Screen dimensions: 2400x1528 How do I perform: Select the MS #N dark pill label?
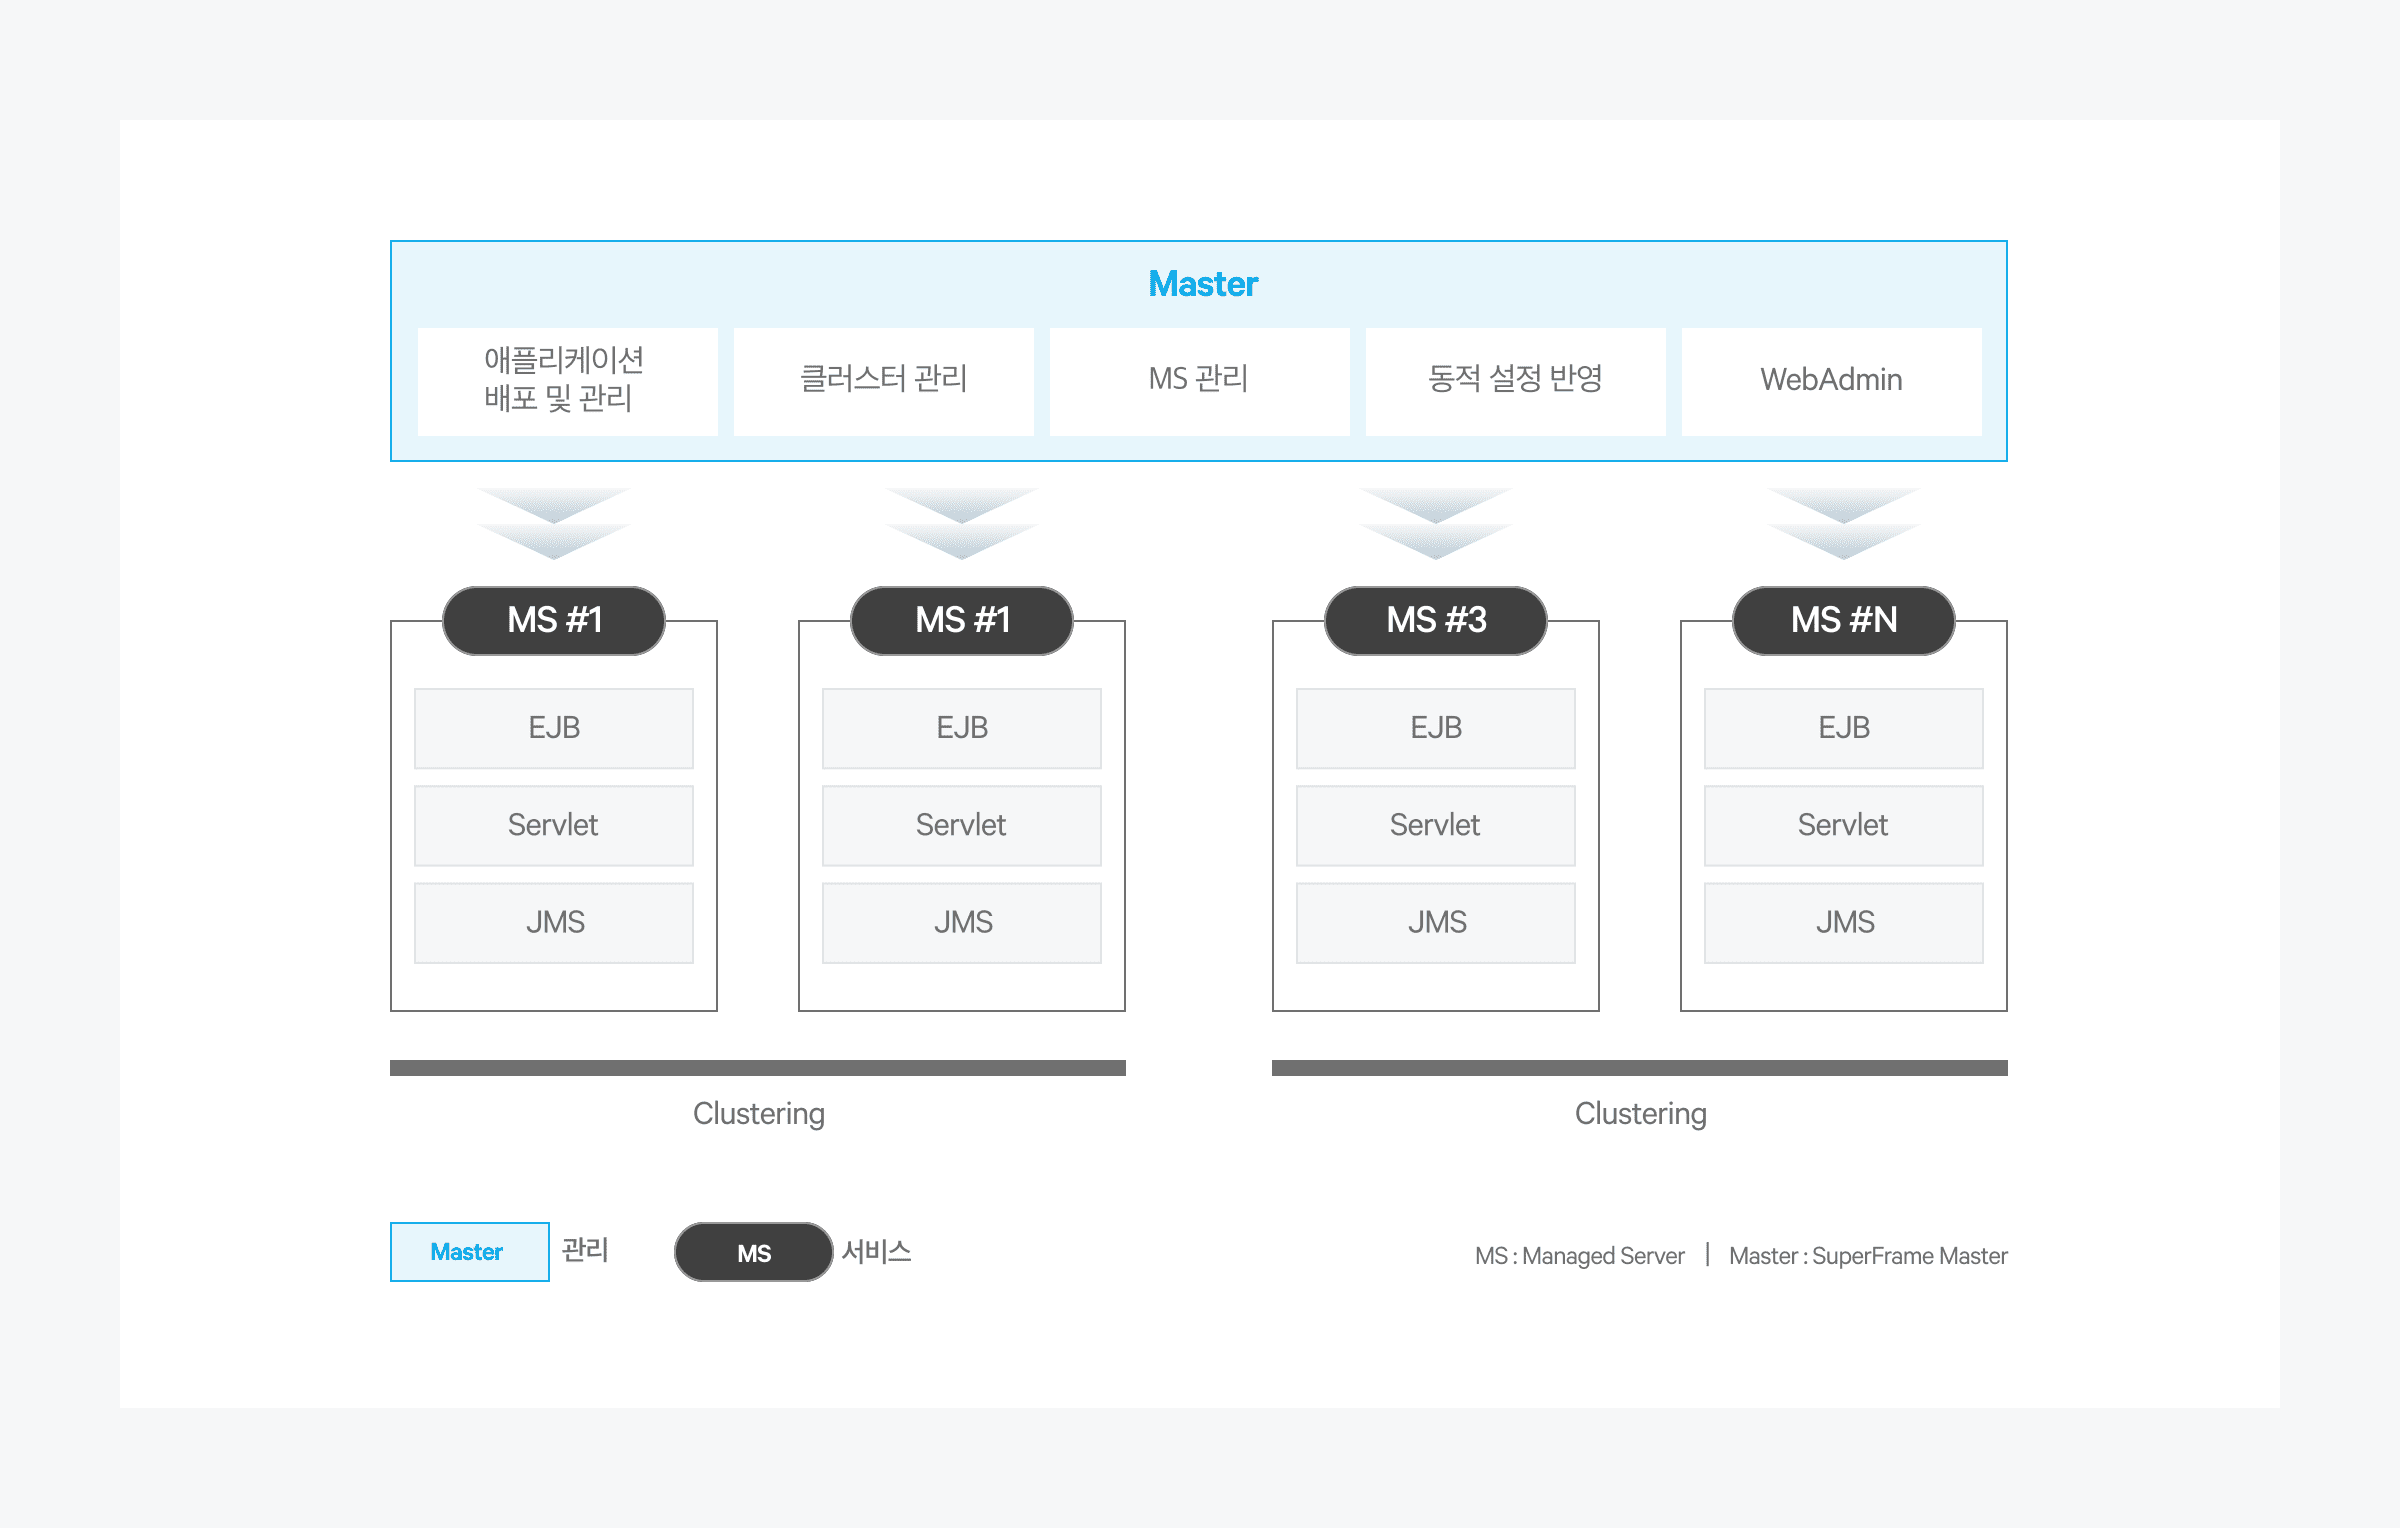[x=1843, y=620]
